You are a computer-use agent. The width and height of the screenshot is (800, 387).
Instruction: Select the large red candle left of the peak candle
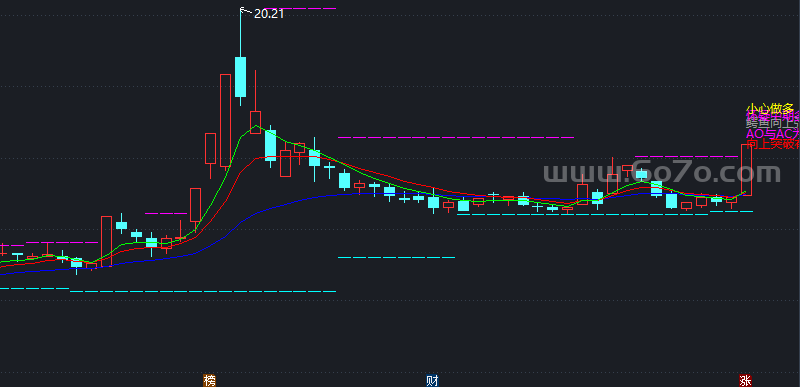pos(225,121)
